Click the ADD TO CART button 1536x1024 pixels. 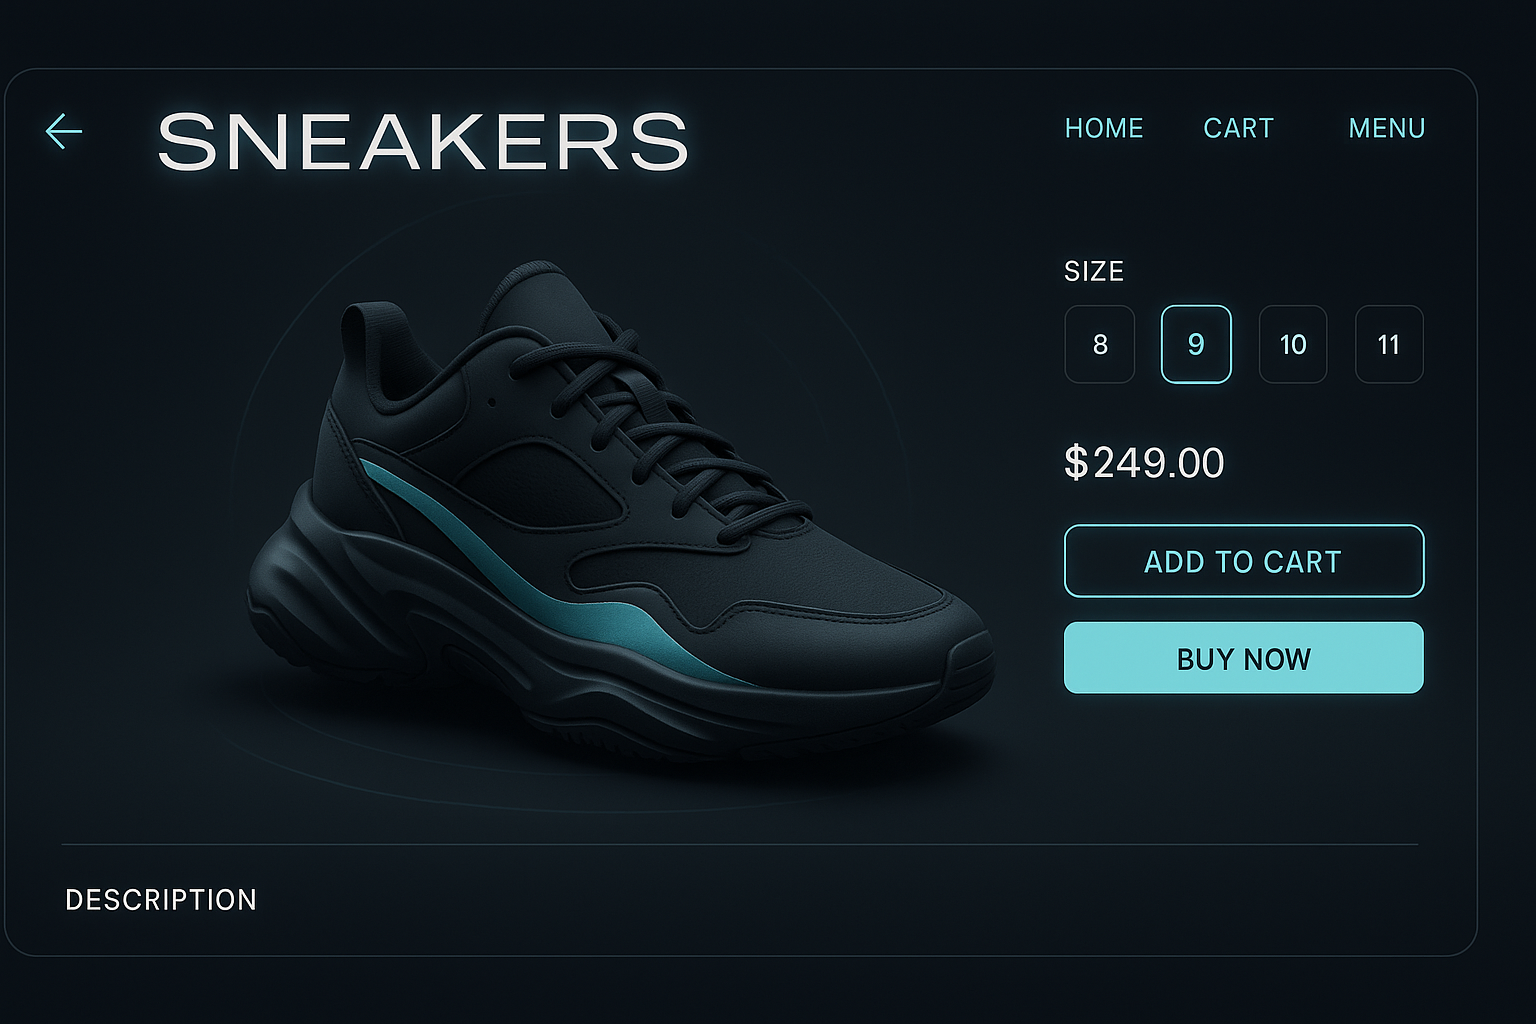click(1244, 561)
